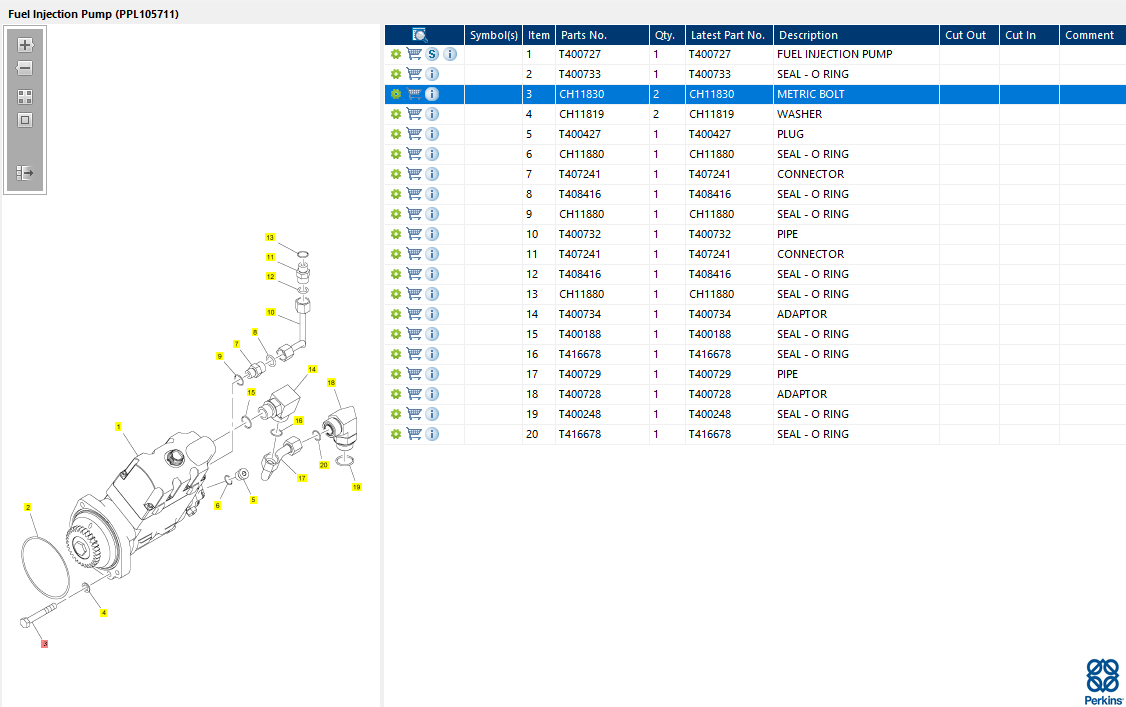Screen dimensions: 1126x707
Task: Click the METRIC BOLT description cell
Action: tap(856, 94)
